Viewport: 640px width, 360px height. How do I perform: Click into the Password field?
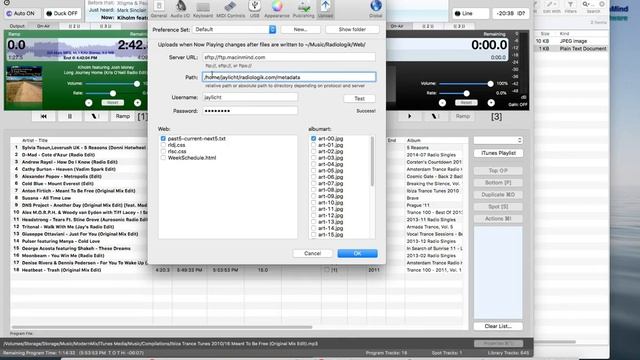[x=250, y=111]
